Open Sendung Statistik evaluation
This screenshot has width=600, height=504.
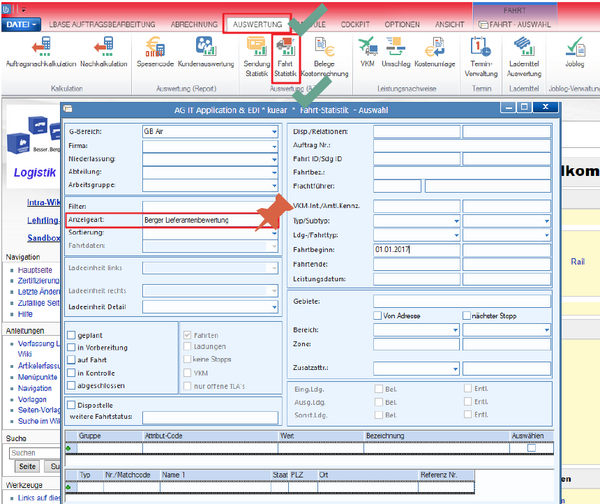click(256, 57)
